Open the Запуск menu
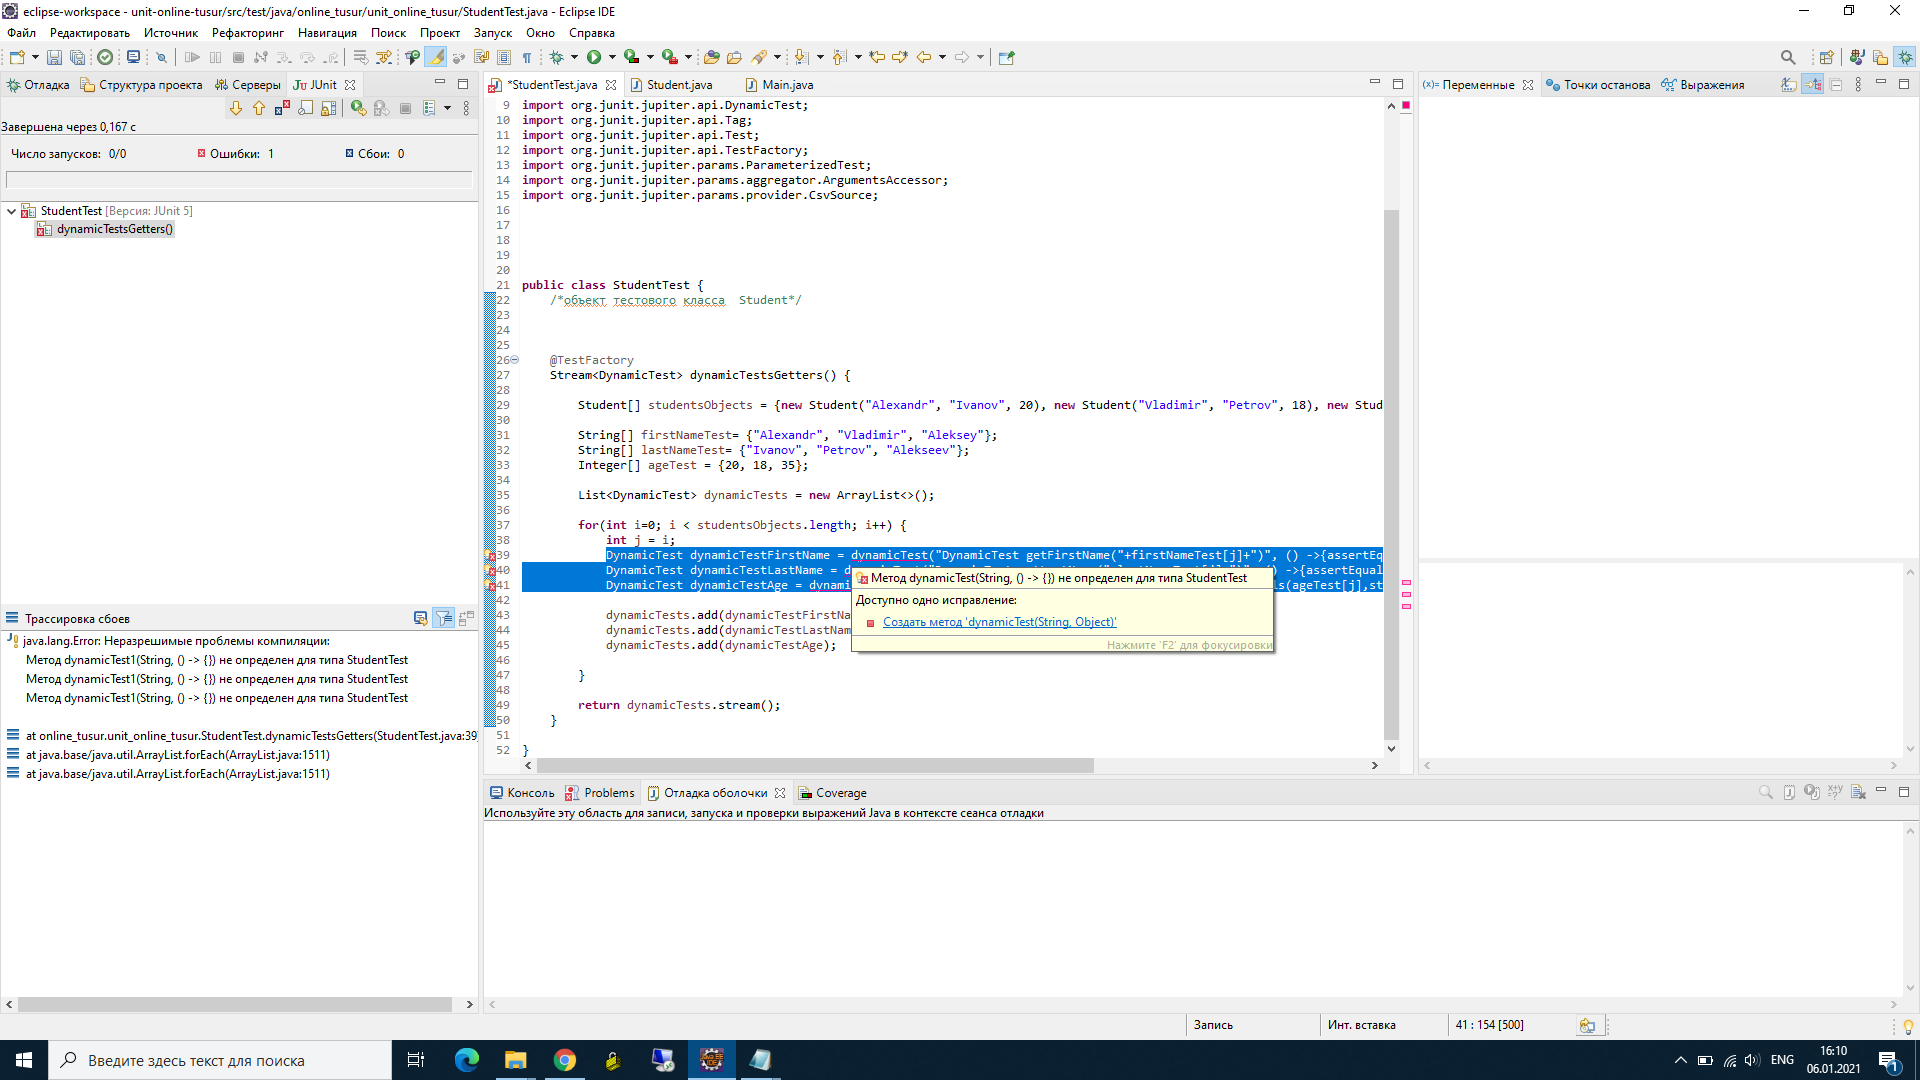The width and height of the screenshot is (1920, 1080). pos(492,33)
